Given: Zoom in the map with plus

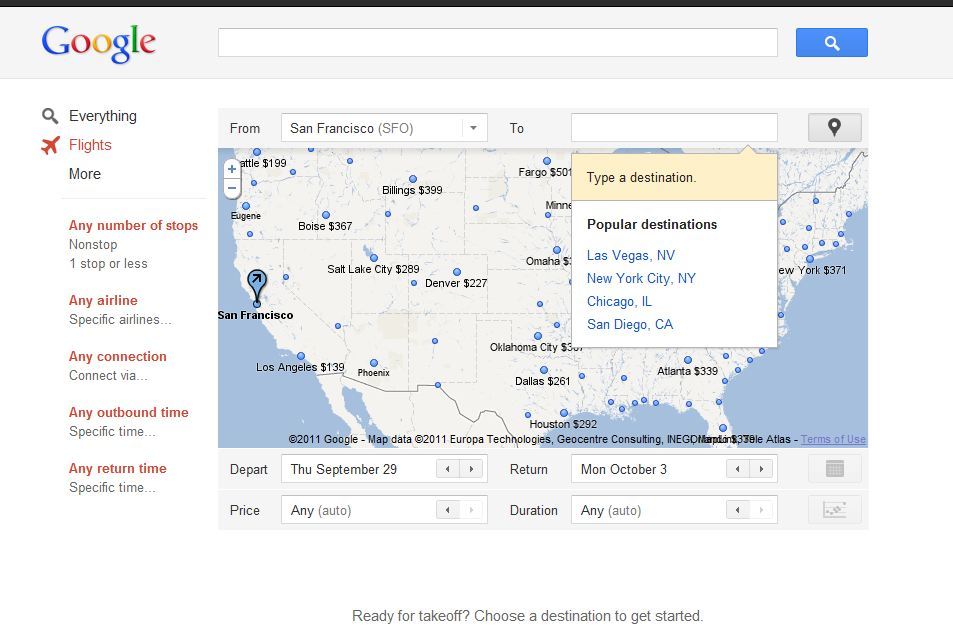Looking at the screenshot, I should click(232, 169).
